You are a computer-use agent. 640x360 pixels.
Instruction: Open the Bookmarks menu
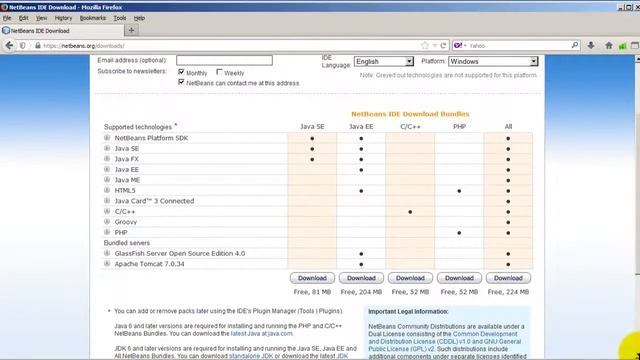93,18
